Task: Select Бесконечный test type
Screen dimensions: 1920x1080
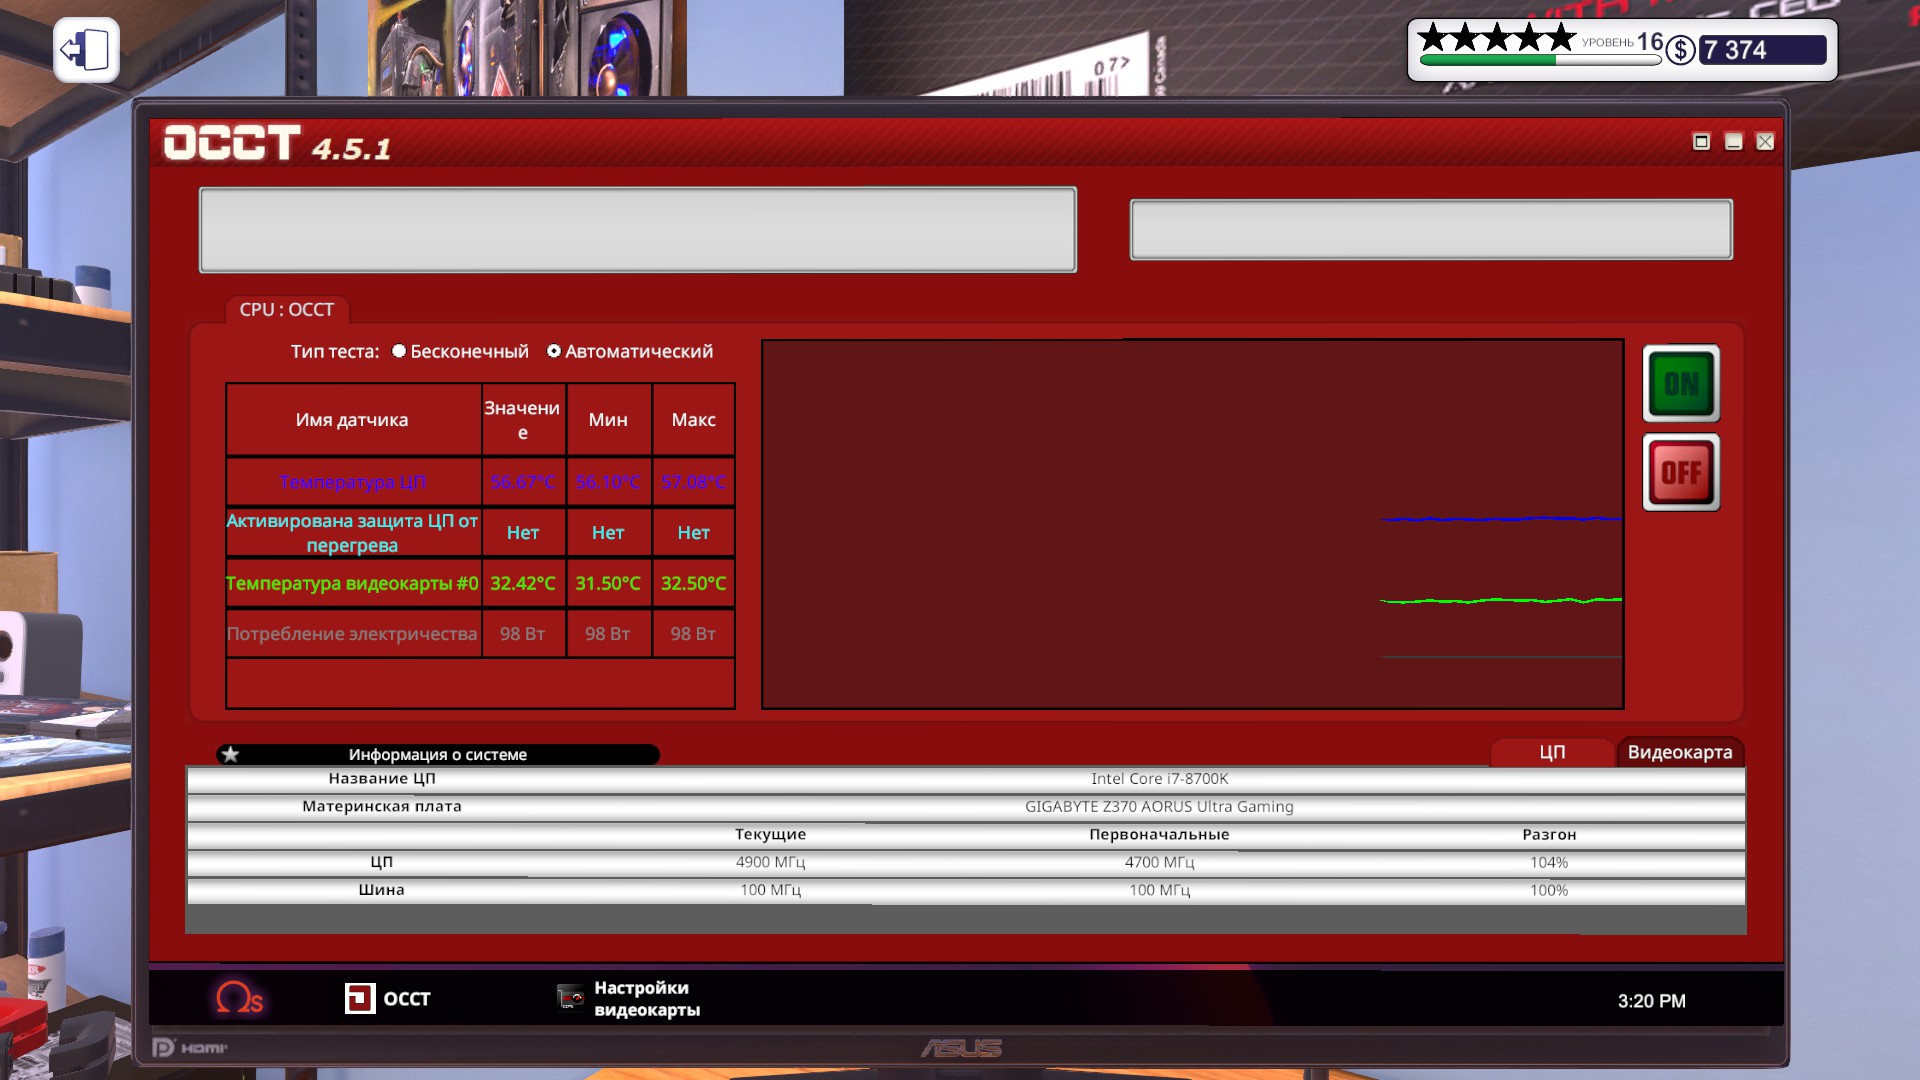Action: pyautogui.click(x=399, y=351)
